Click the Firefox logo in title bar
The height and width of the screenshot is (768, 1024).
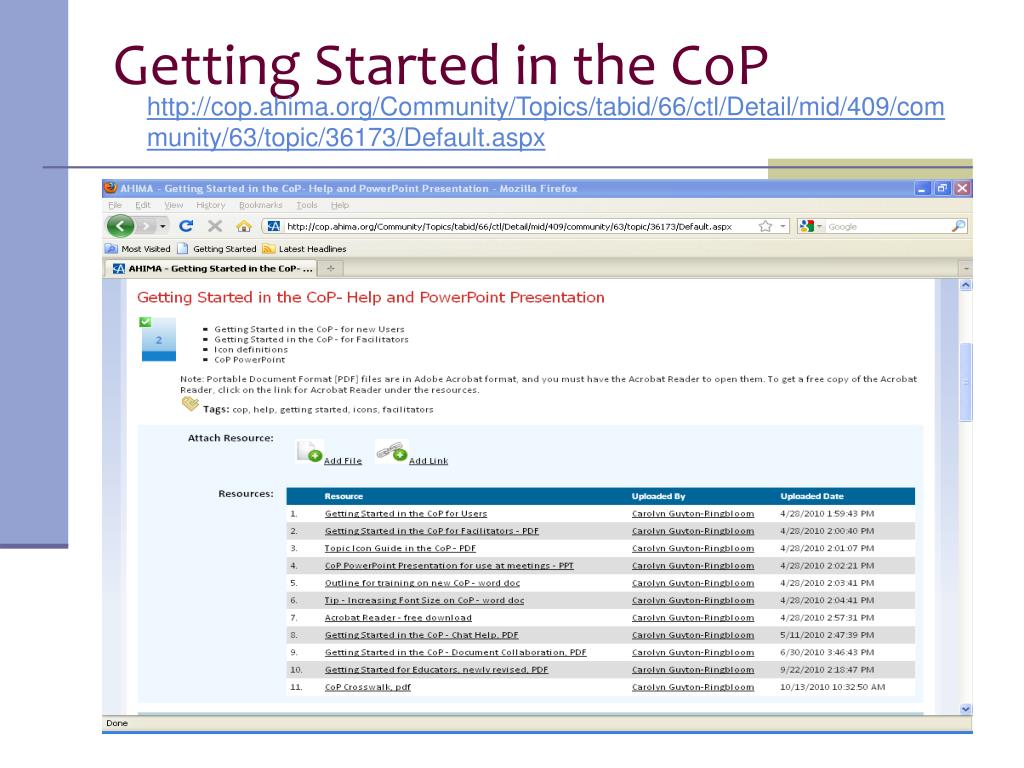click(x=110, y=188)
